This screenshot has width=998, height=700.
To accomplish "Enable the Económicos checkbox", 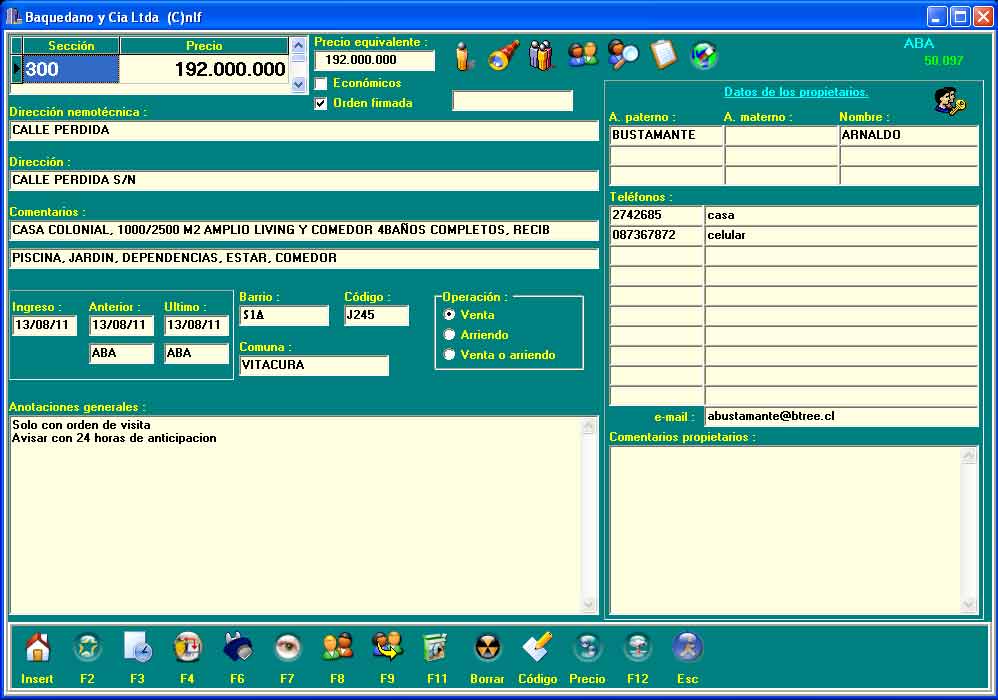I will (321, 83).
